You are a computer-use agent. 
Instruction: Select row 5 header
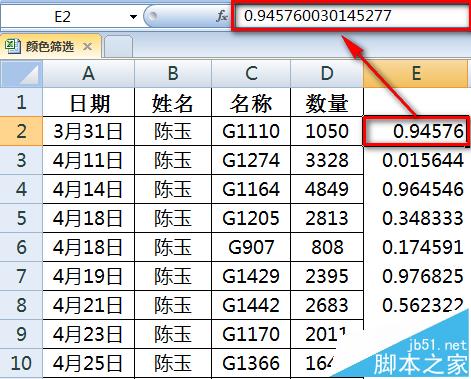point(21,218)
